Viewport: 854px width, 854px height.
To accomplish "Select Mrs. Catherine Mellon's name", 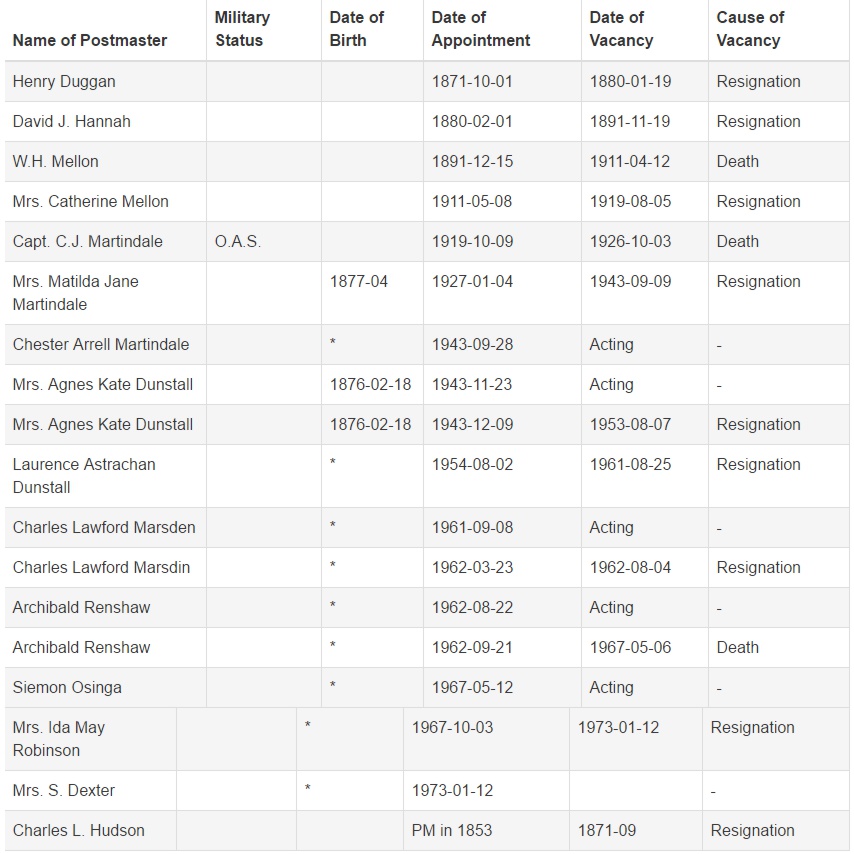I will (91, 202).
